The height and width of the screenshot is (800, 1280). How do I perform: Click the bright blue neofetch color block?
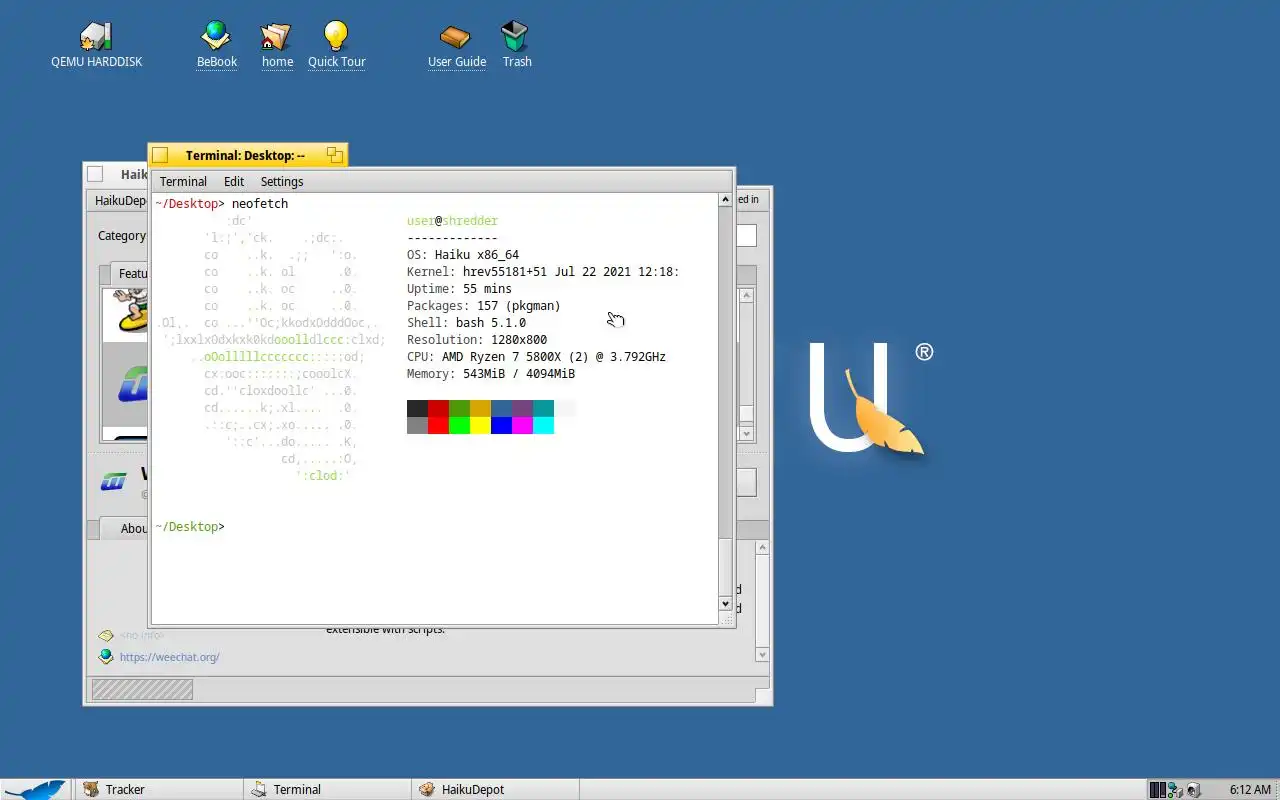[501, 425]
